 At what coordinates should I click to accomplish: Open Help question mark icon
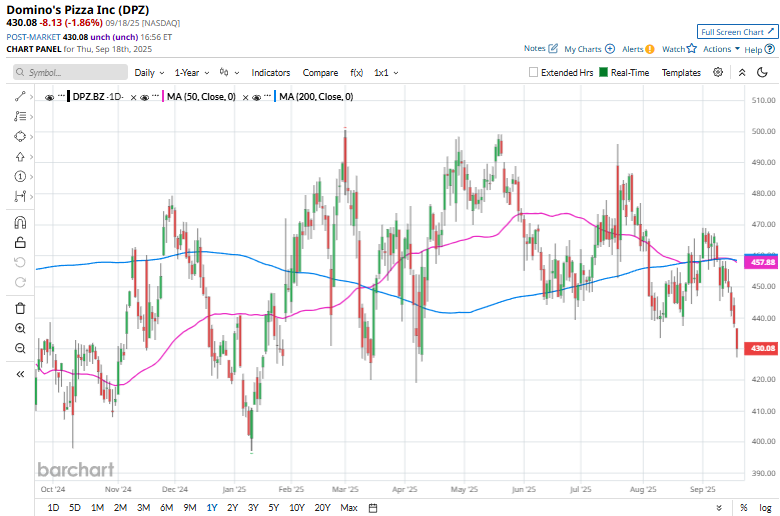pos(770,49)
